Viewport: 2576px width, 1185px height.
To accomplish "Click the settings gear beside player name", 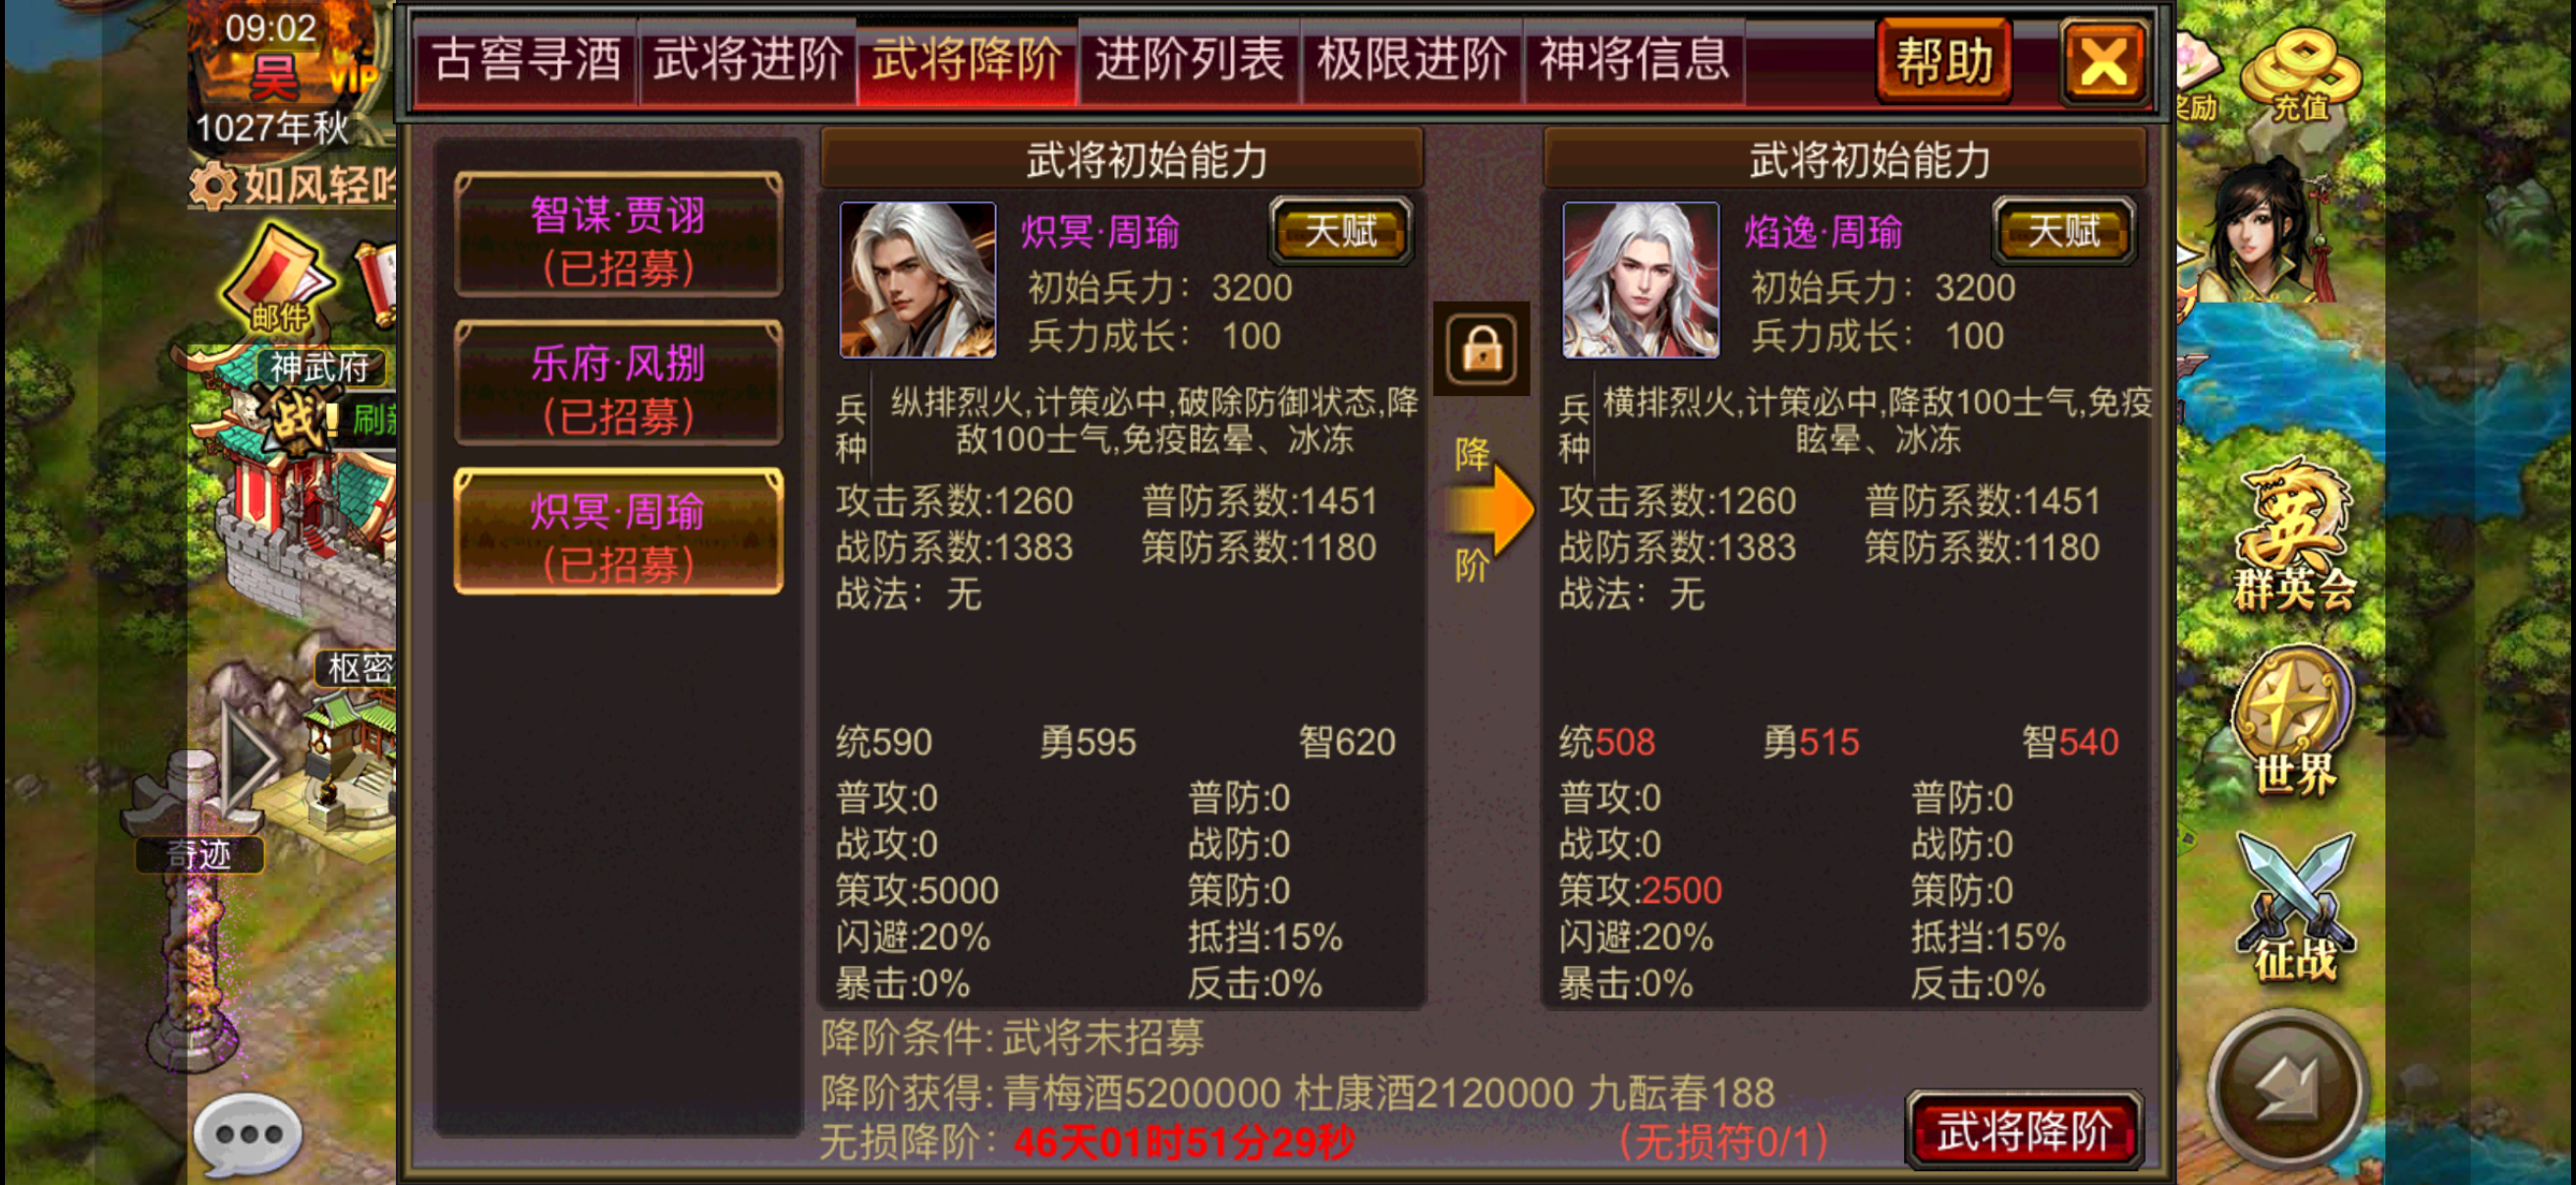I will 212,186.
